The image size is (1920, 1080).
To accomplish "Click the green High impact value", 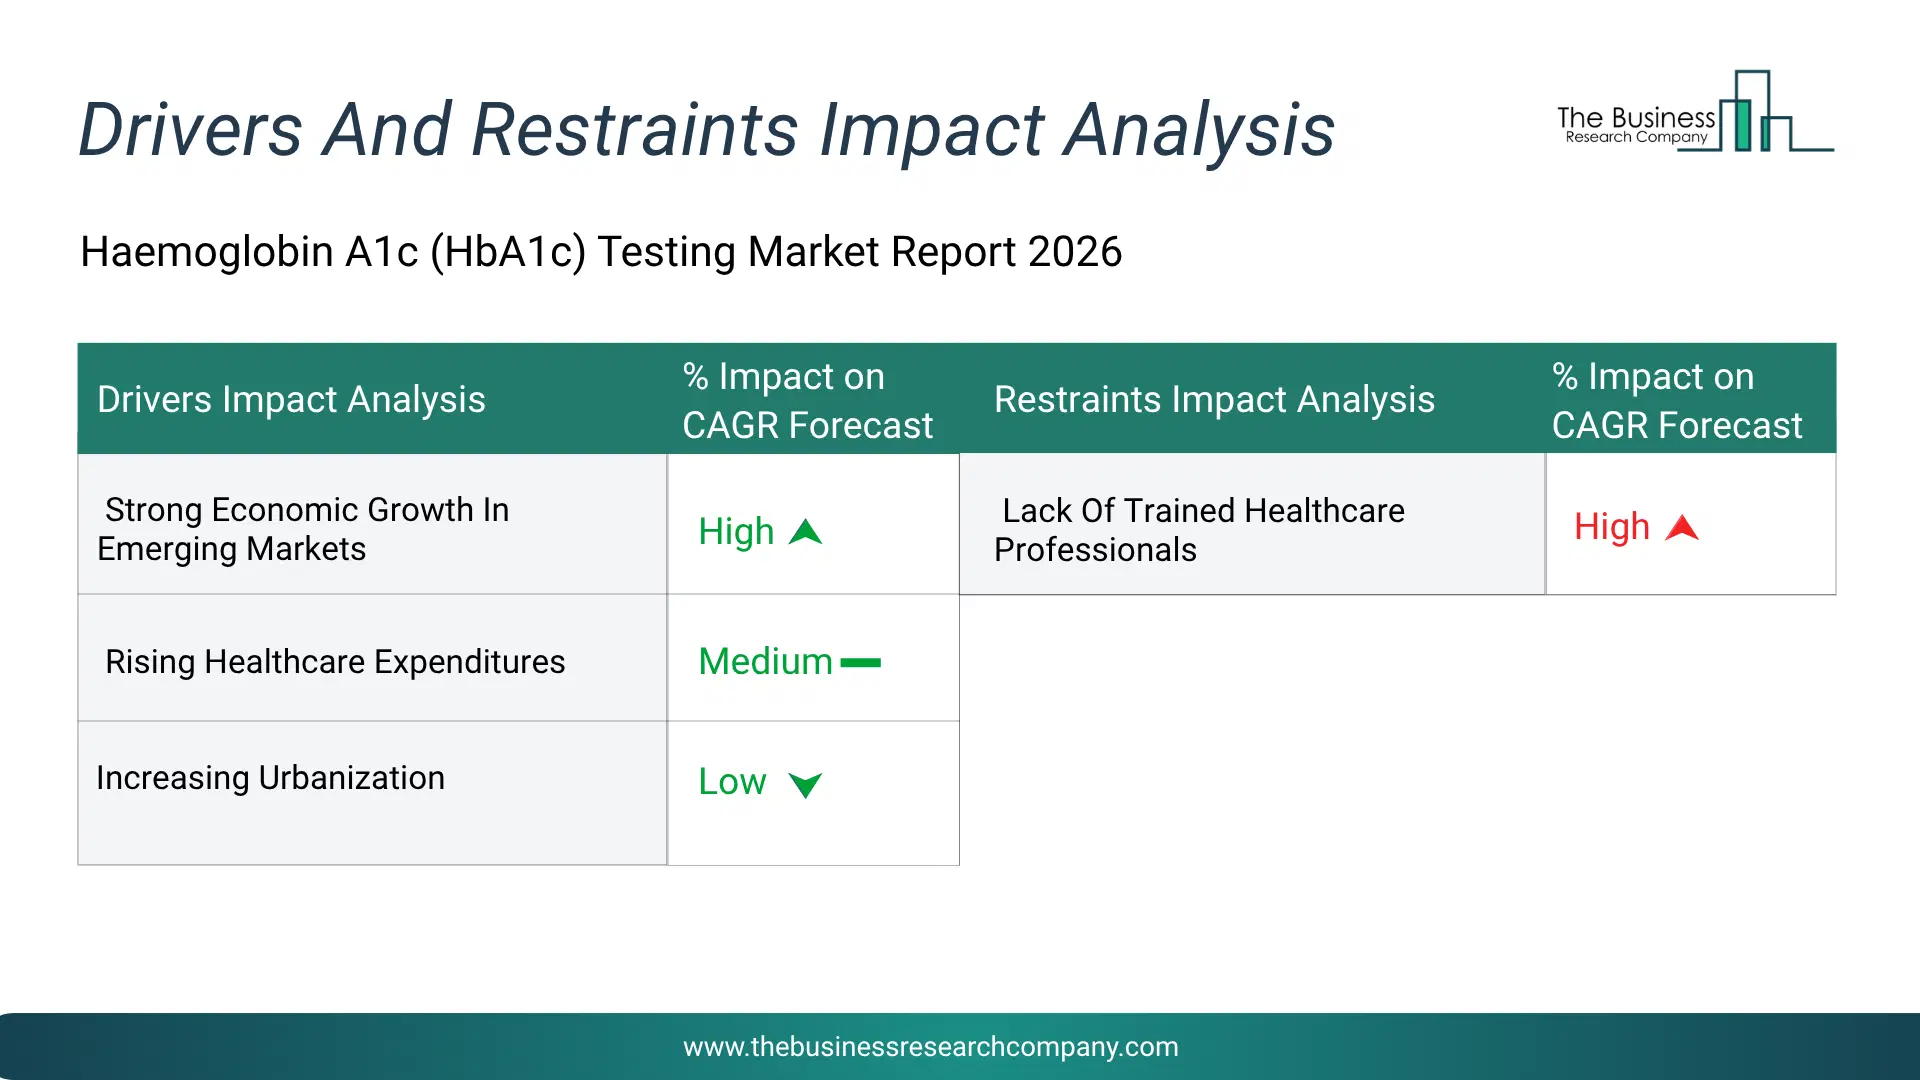I will coord(736,532).
